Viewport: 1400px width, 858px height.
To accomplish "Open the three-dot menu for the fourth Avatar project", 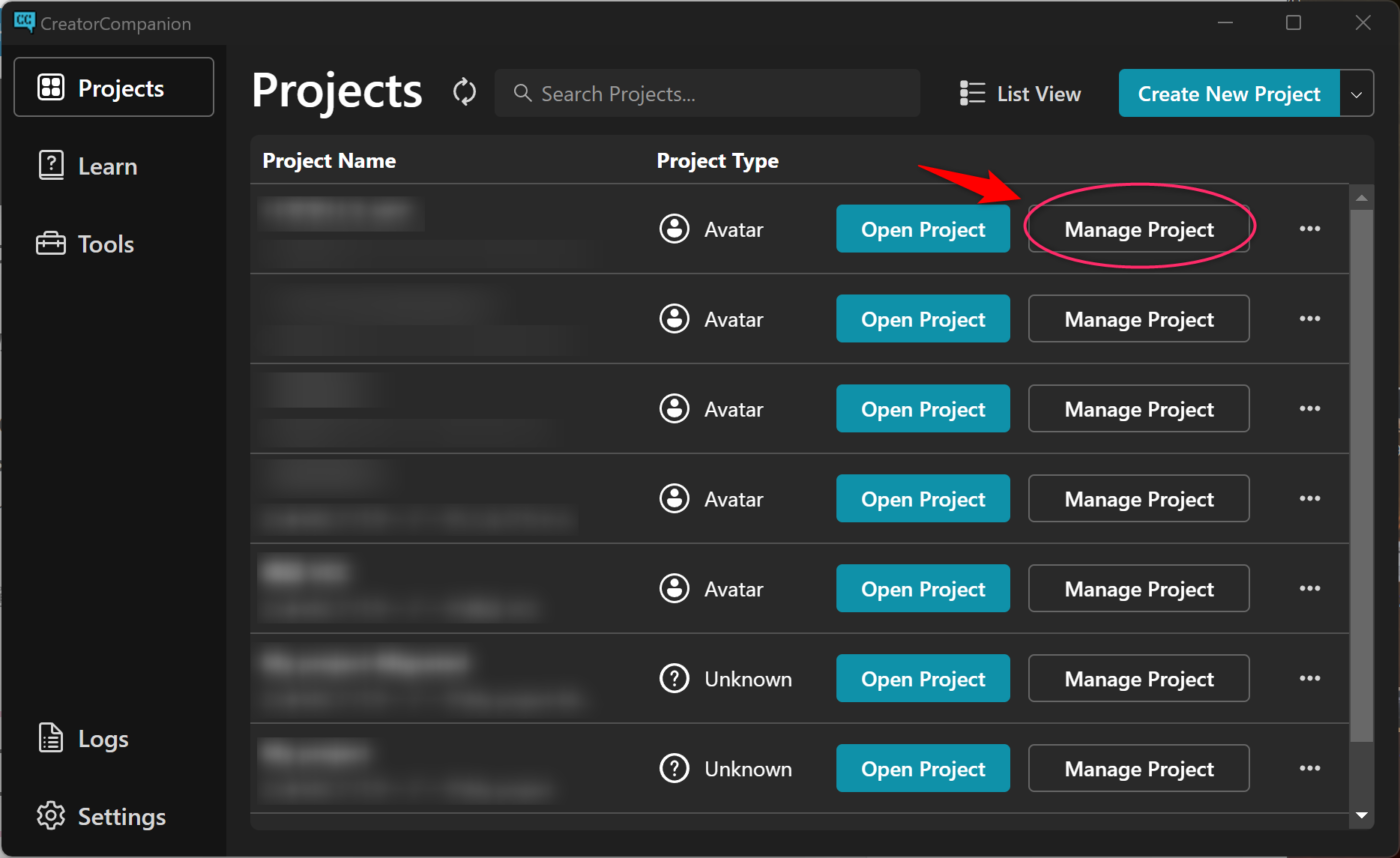I will tap(1310, 499).
